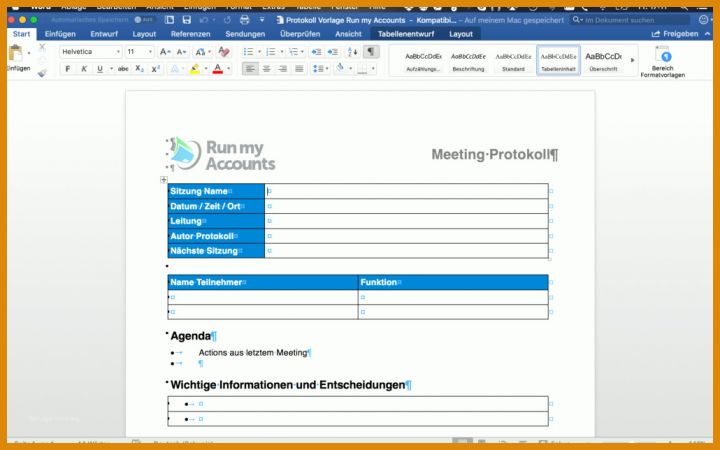Viewport: 720px width, 450px height.
Task: Click the Save floppy disk icon
Action: point(186,20)
